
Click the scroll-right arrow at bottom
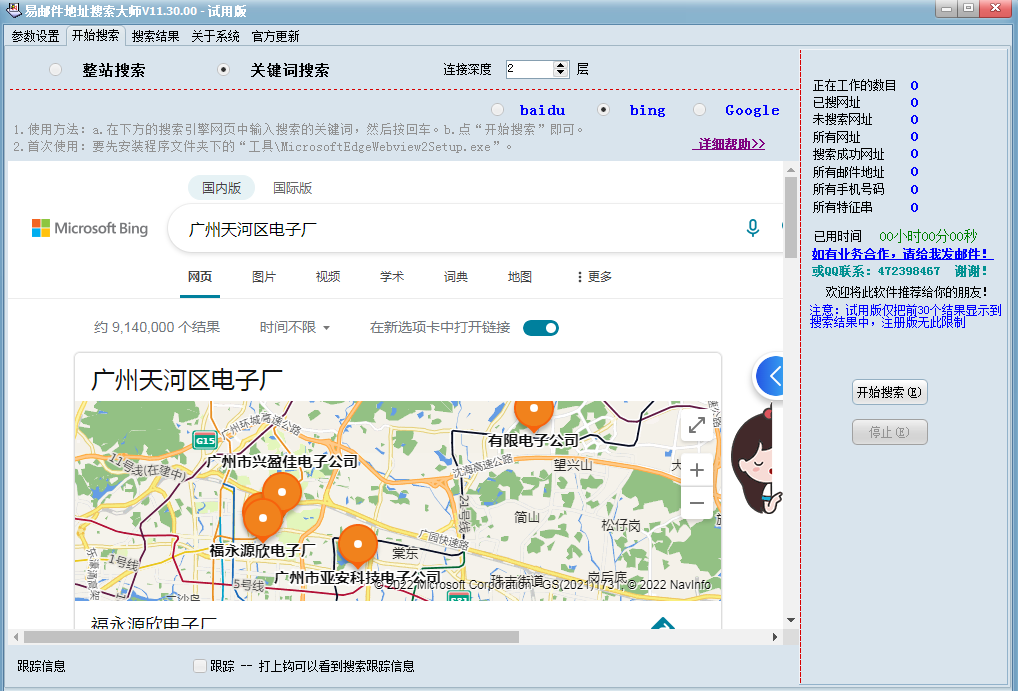775,637
